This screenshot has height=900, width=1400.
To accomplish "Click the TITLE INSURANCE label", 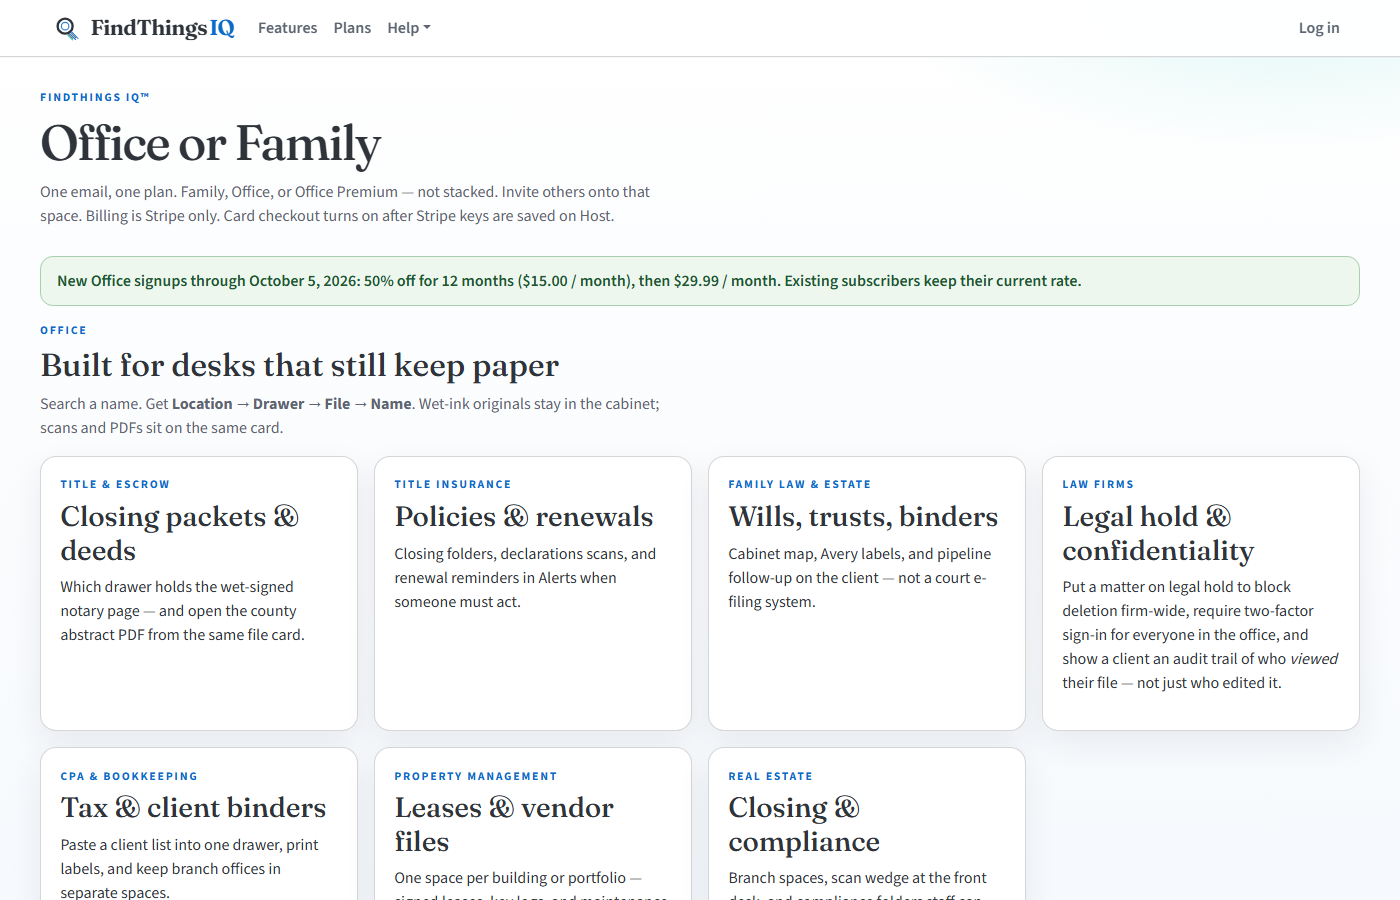I will [x=453, y=484].
